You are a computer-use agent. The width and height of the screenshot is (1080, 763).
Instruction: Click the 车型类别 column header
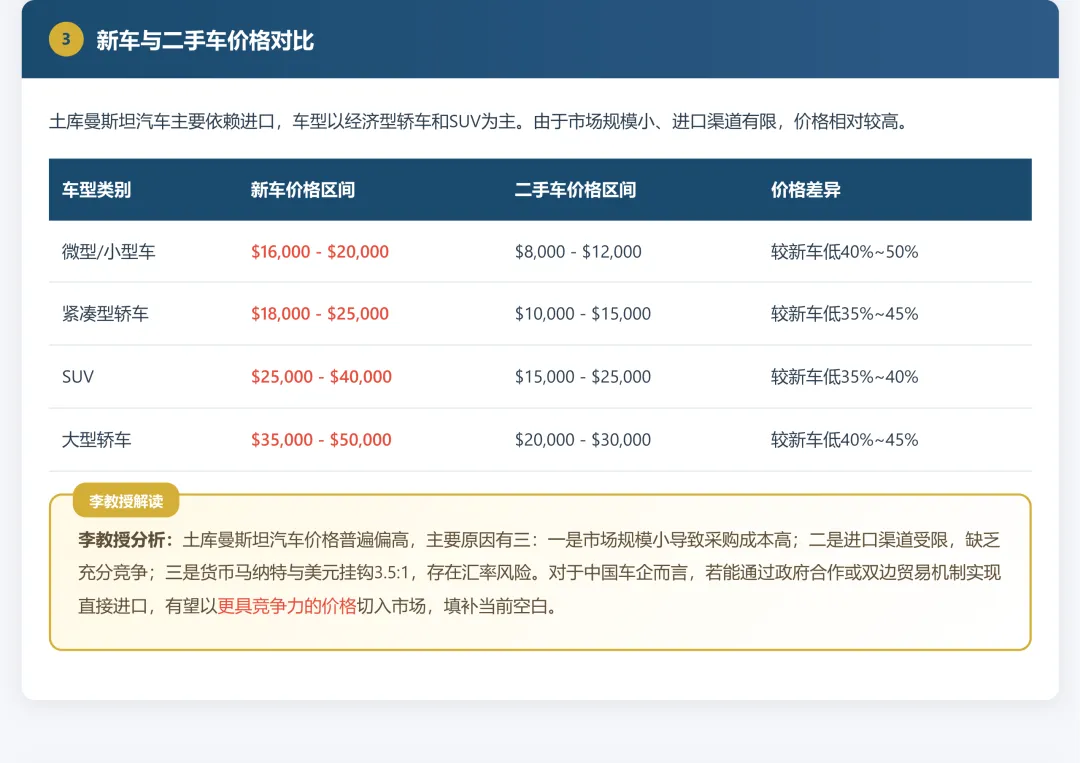pos(95,190)
